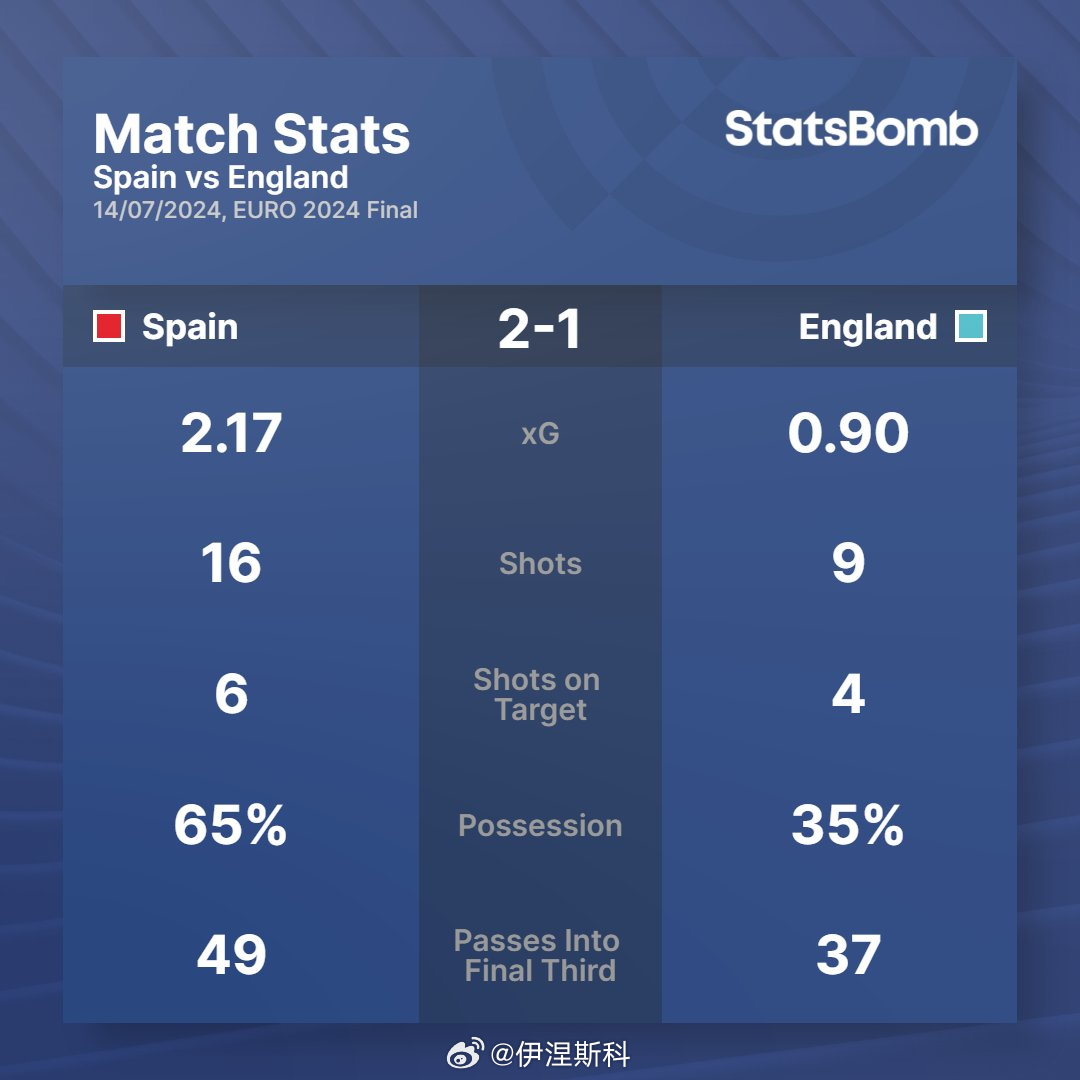The height and width of the screenshot is (1080, 1080).
Task: Click the Passes Into Final Third label
Action: pyautogui.click(x=538, y=956)
